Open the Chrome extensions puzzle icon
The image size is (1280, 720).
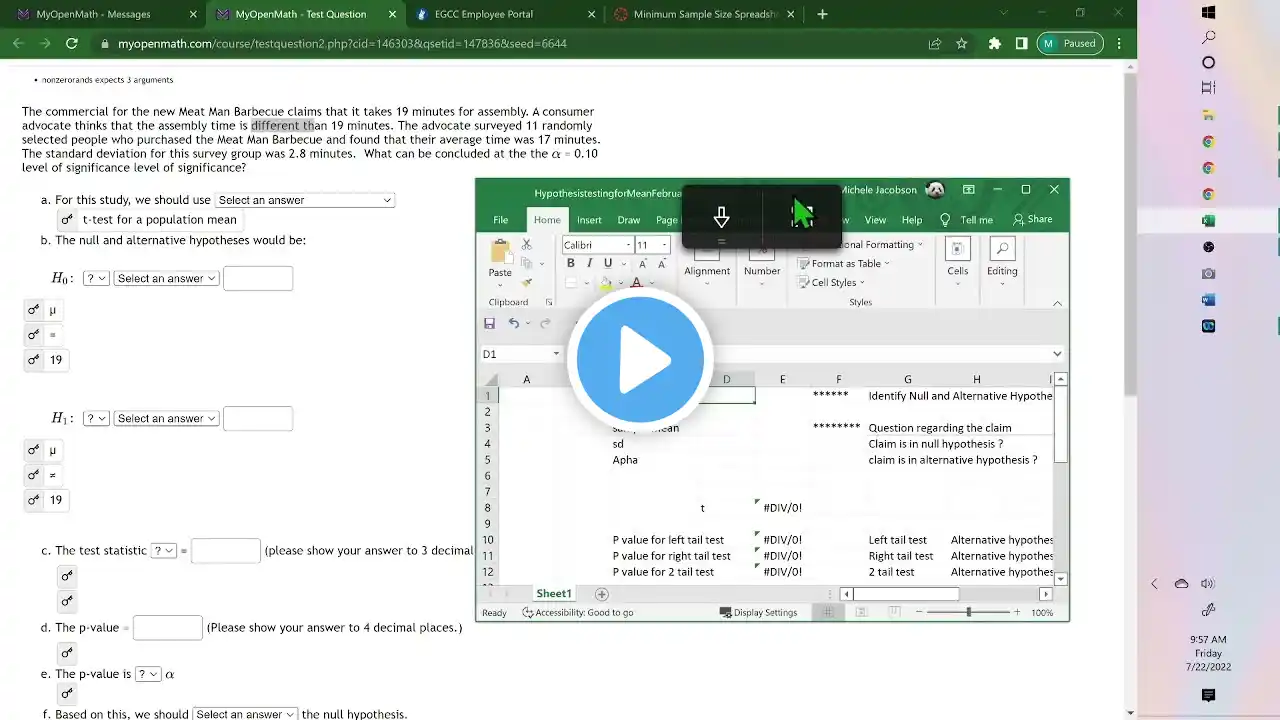(x=995, y=44)
